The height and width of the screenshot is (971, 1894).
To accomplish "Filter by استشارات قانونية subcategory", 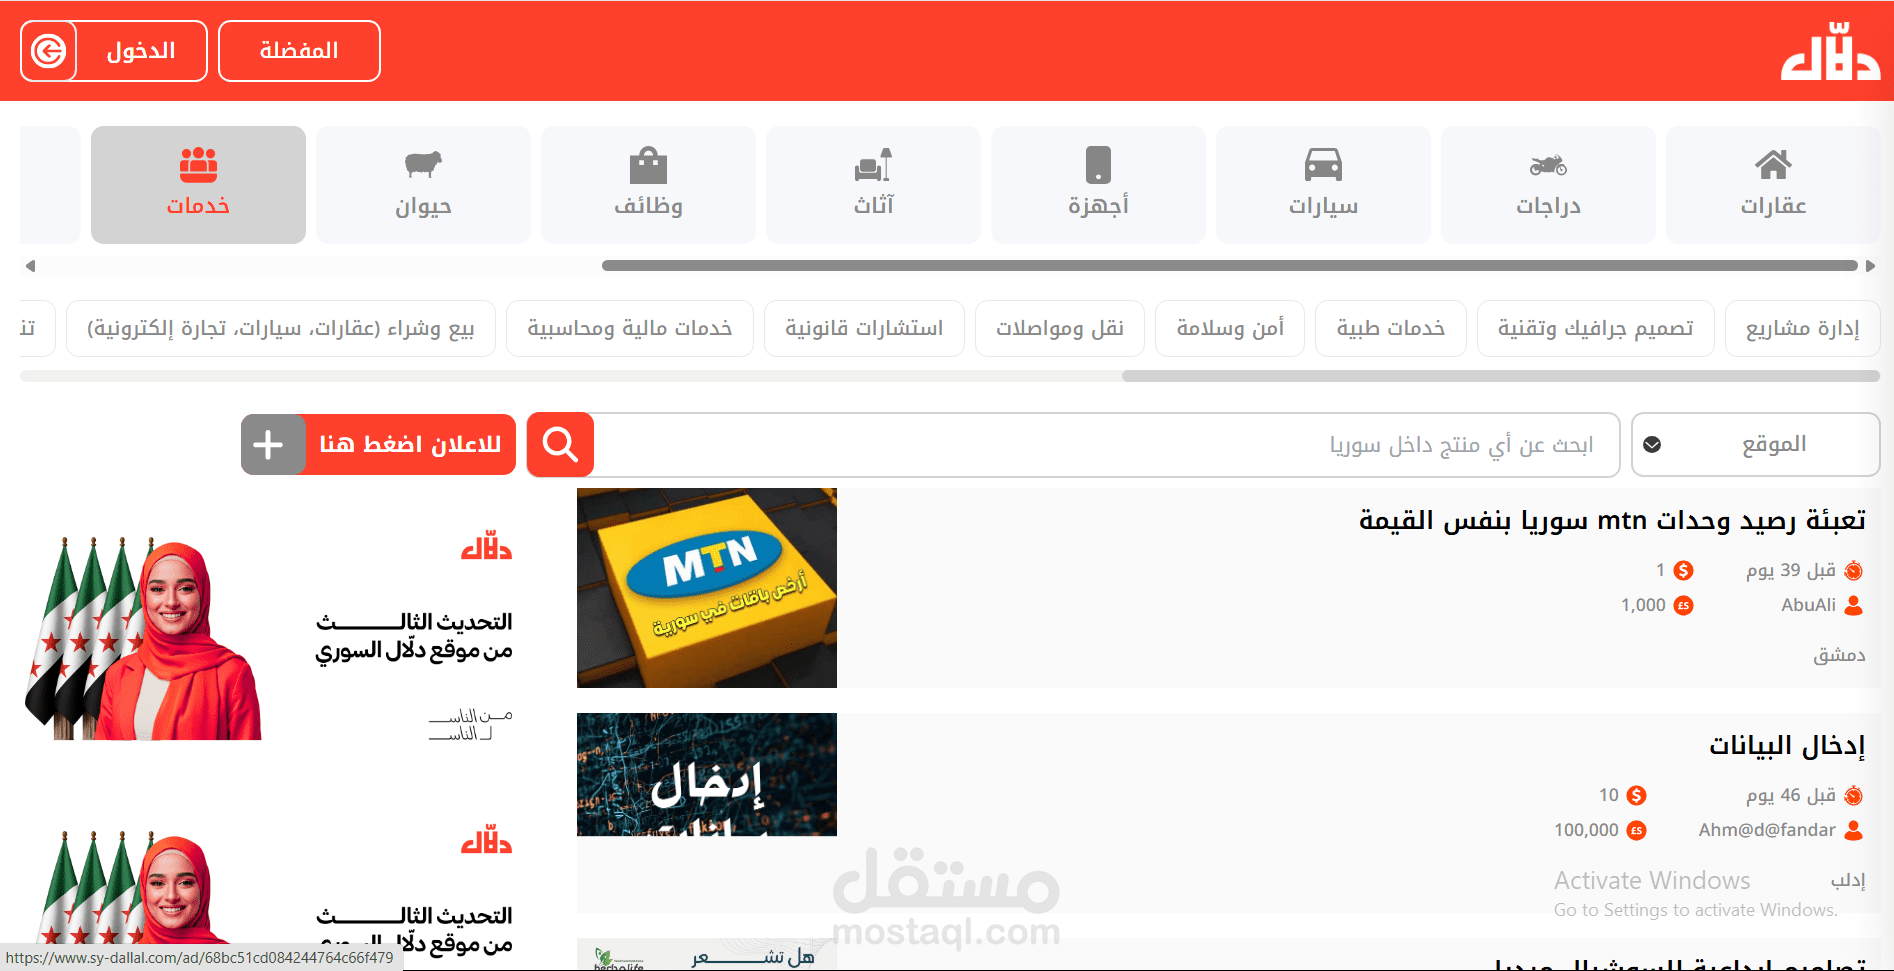I will (864, 328).
